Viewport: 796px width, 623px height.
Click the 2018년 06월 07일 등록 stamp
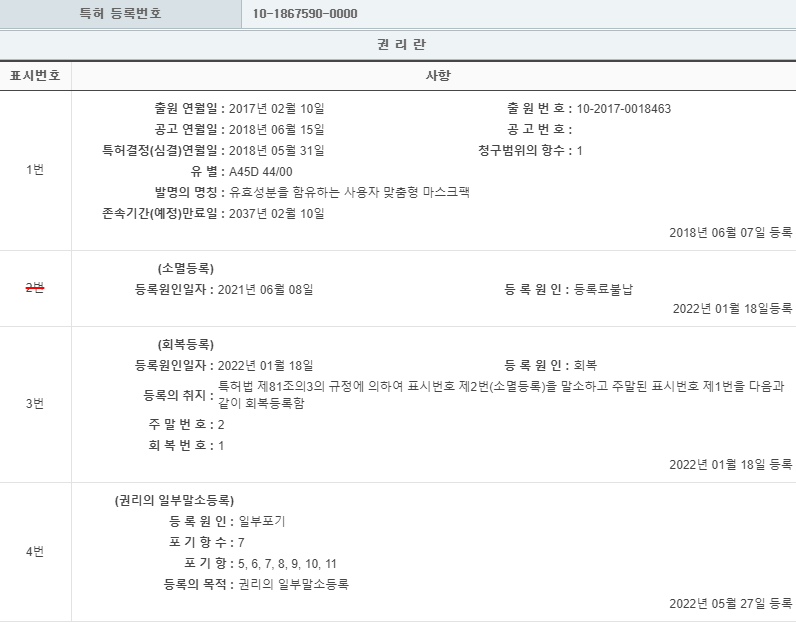pos(730,233)
